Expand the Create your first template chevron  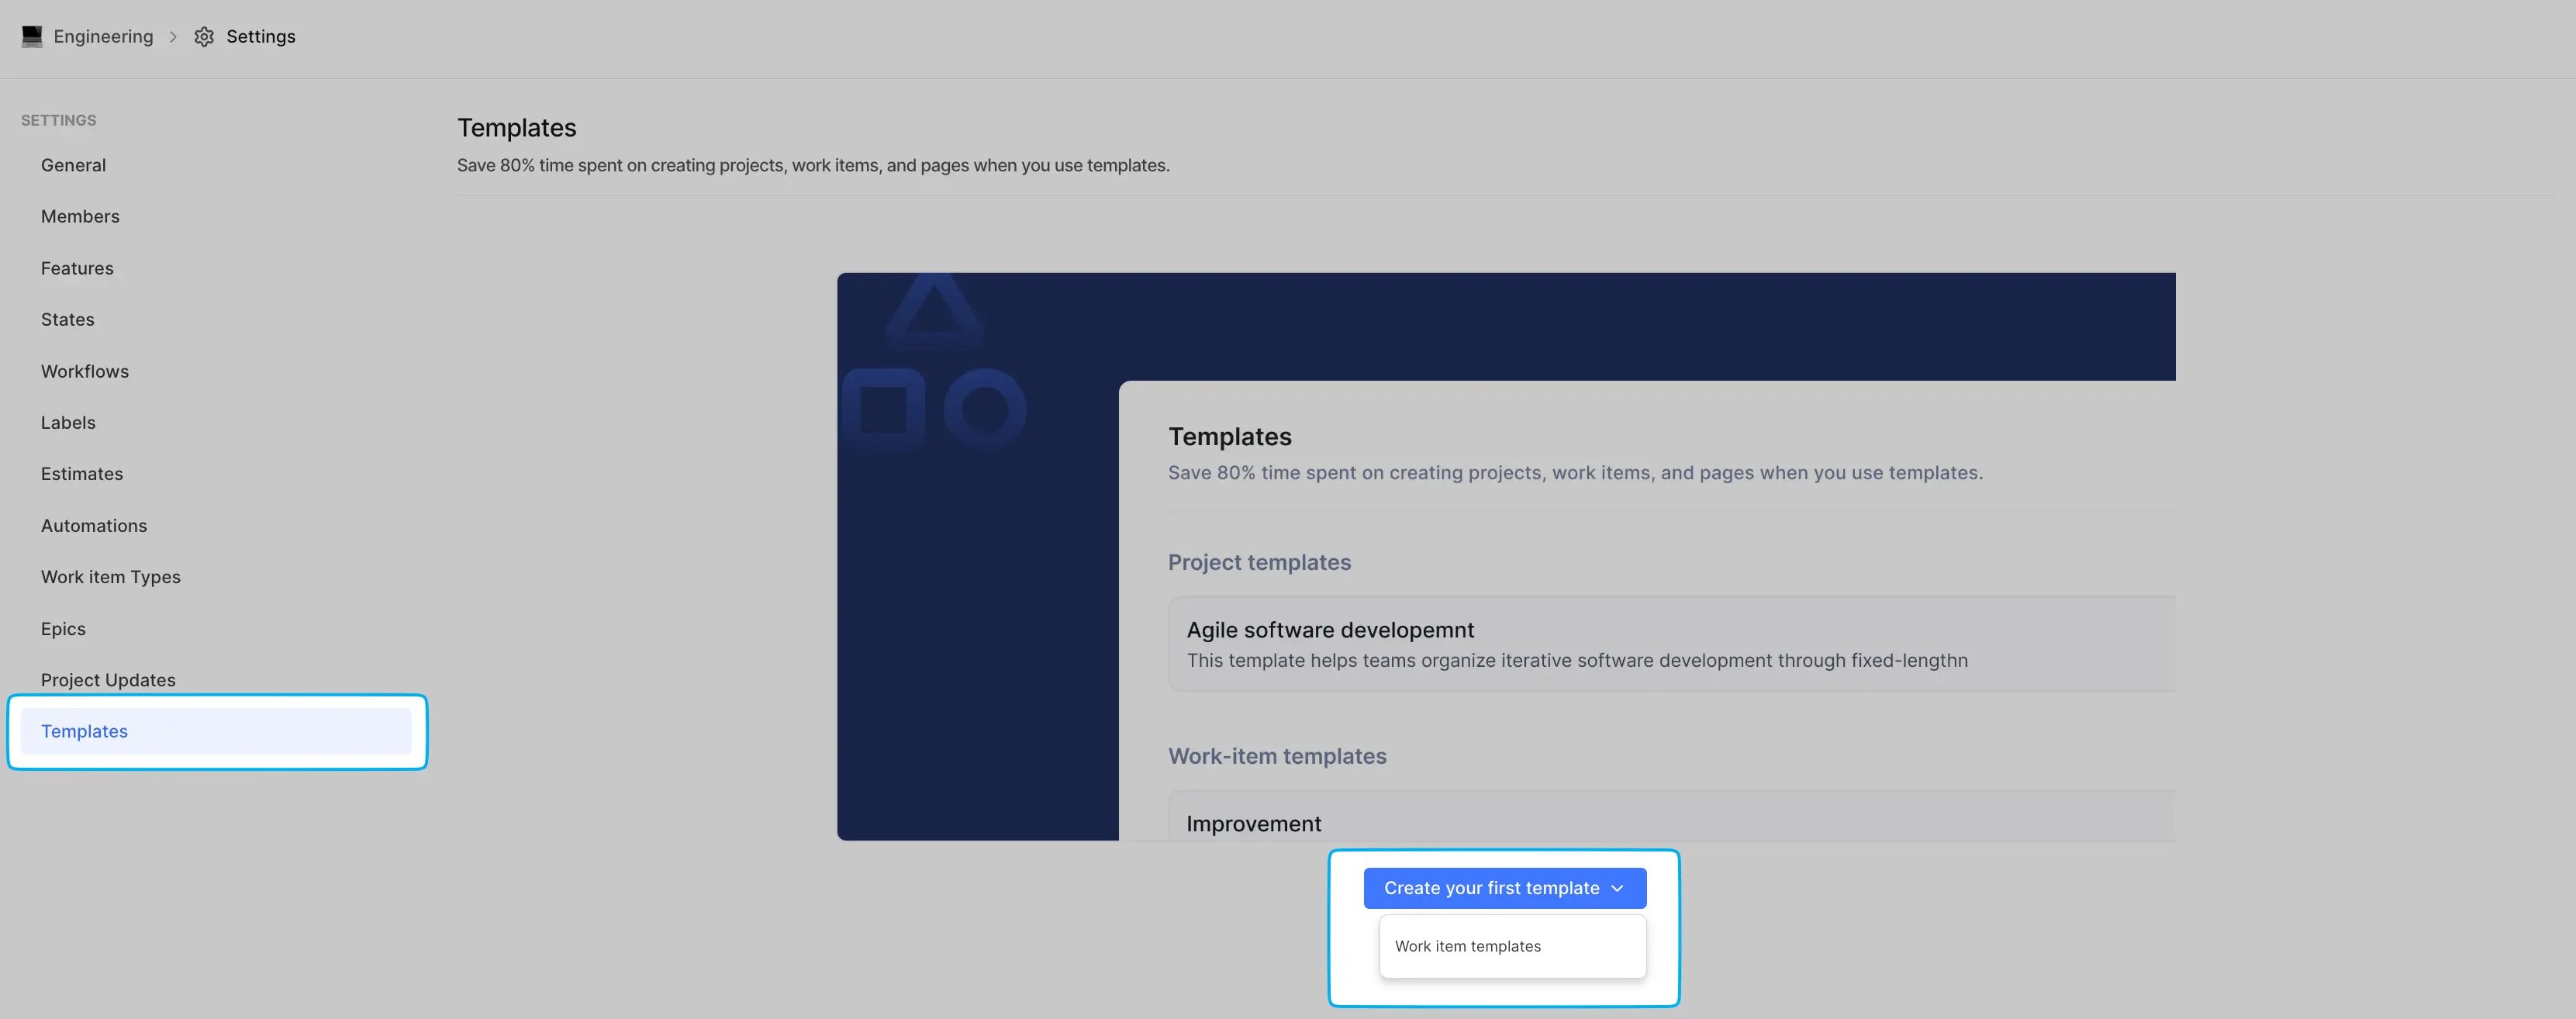(x=1617, y=888)
